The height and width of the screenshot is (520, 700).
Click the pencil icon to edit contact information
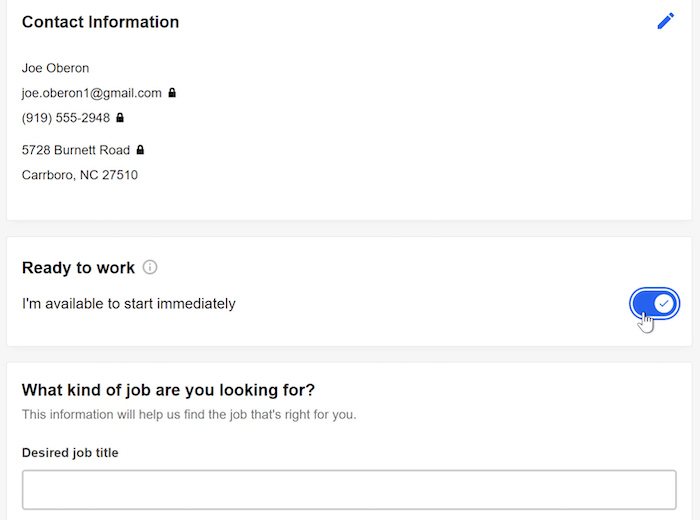(x=665, y=21)
